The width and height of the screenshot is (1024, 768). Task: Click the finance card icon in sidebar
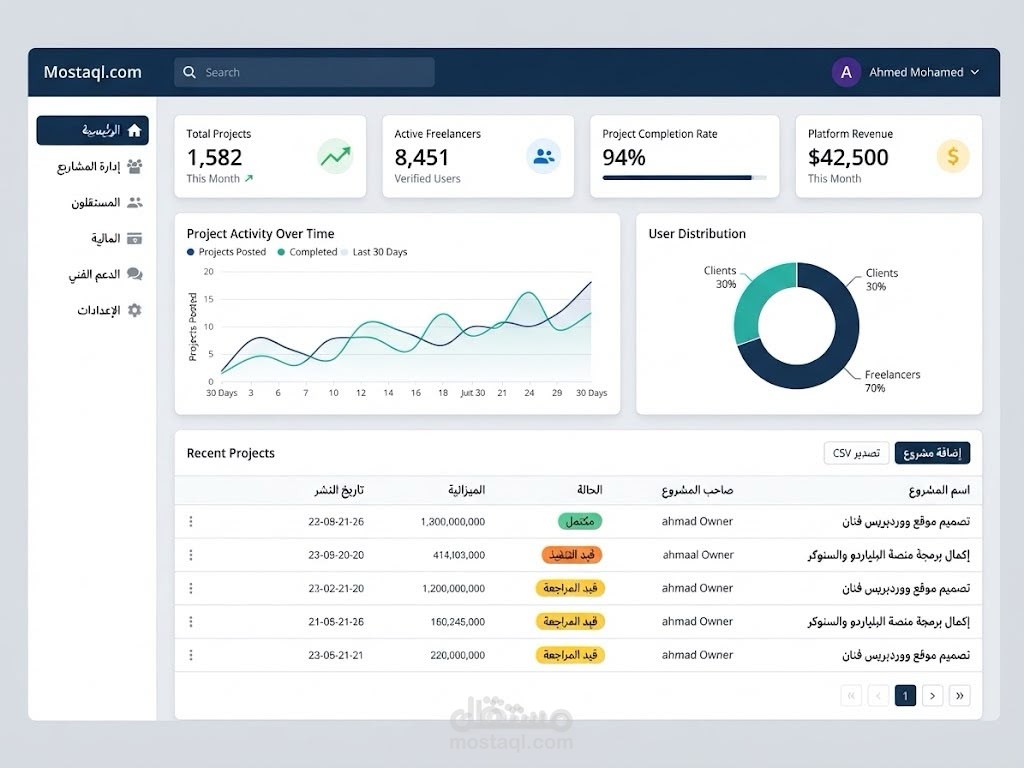135,238
